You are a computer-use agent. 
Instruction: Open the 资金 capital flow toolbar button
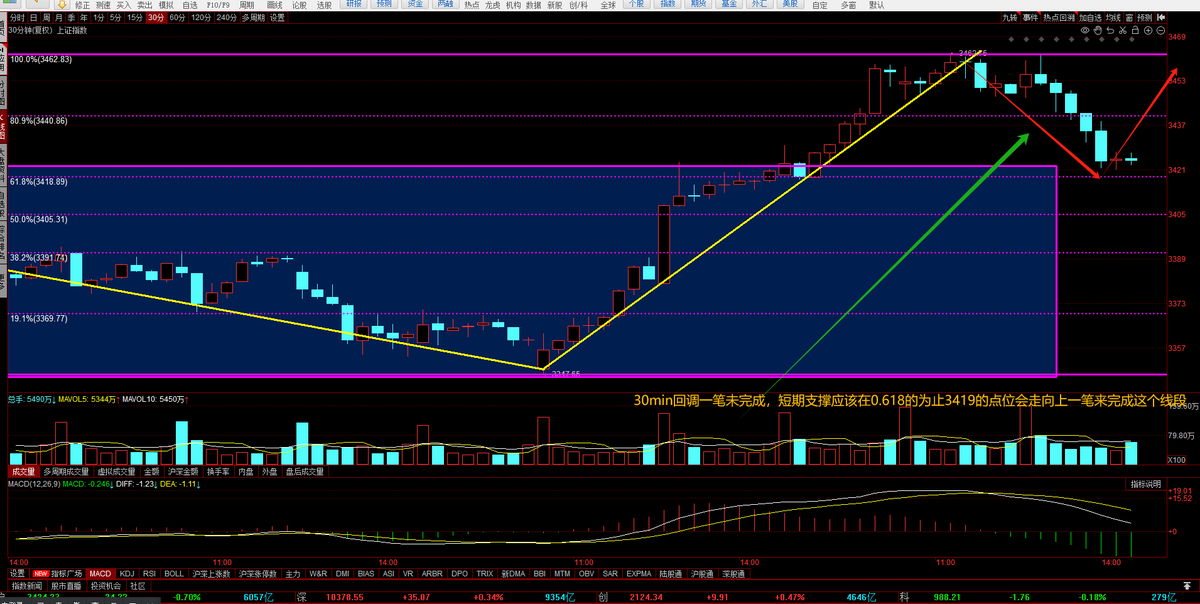coord(415,4)
